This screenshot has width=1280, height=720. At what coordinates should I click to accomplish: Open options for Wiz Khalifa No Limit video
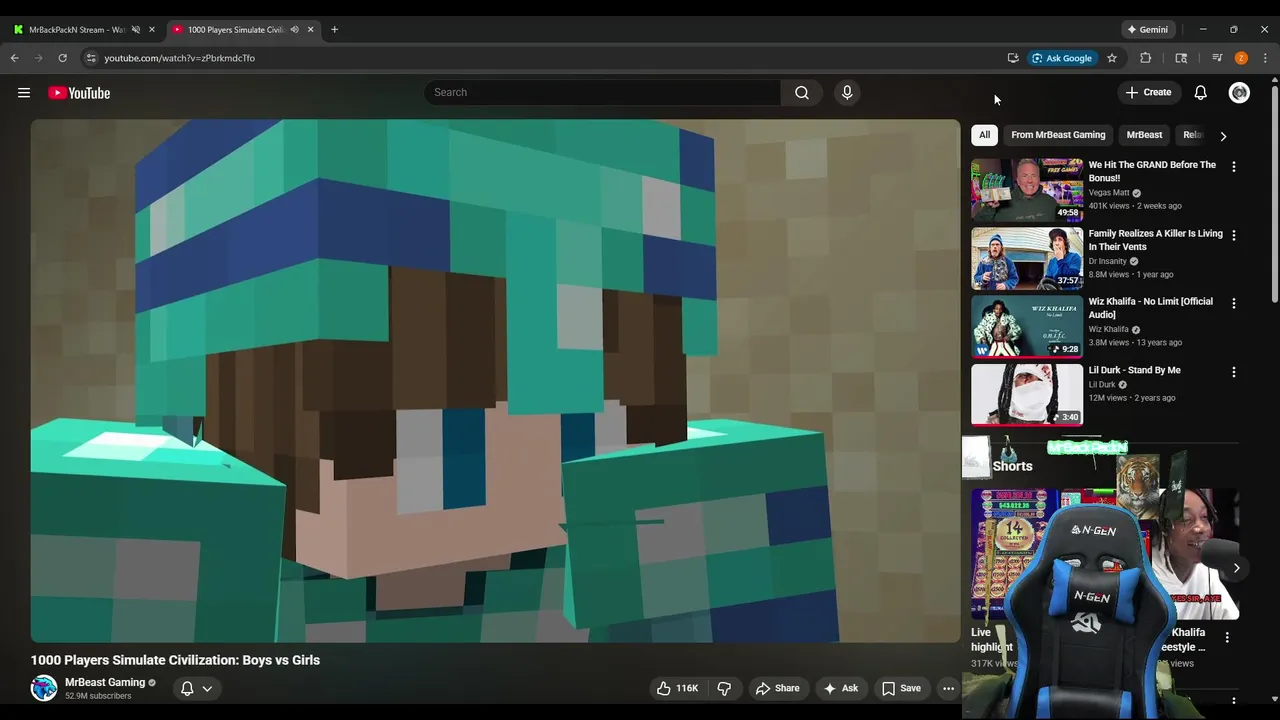(1233, 303)
